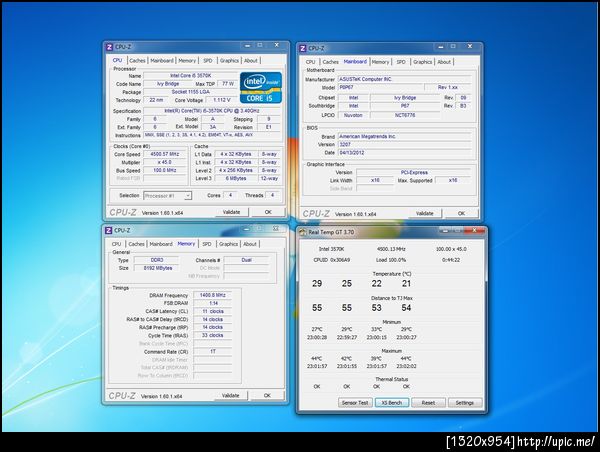Click the CPUID 0x306A9 text in Real Temp
Screen dimensions: 600x452
tap(331, 260)
